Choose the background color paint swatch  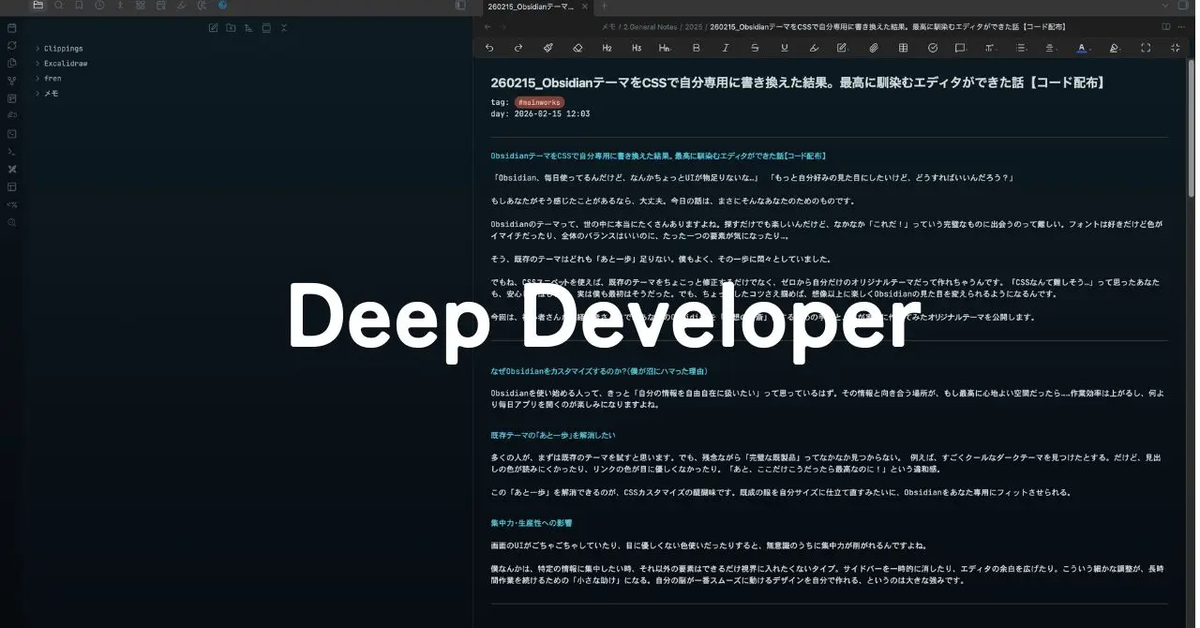(x=1114, y=47)
